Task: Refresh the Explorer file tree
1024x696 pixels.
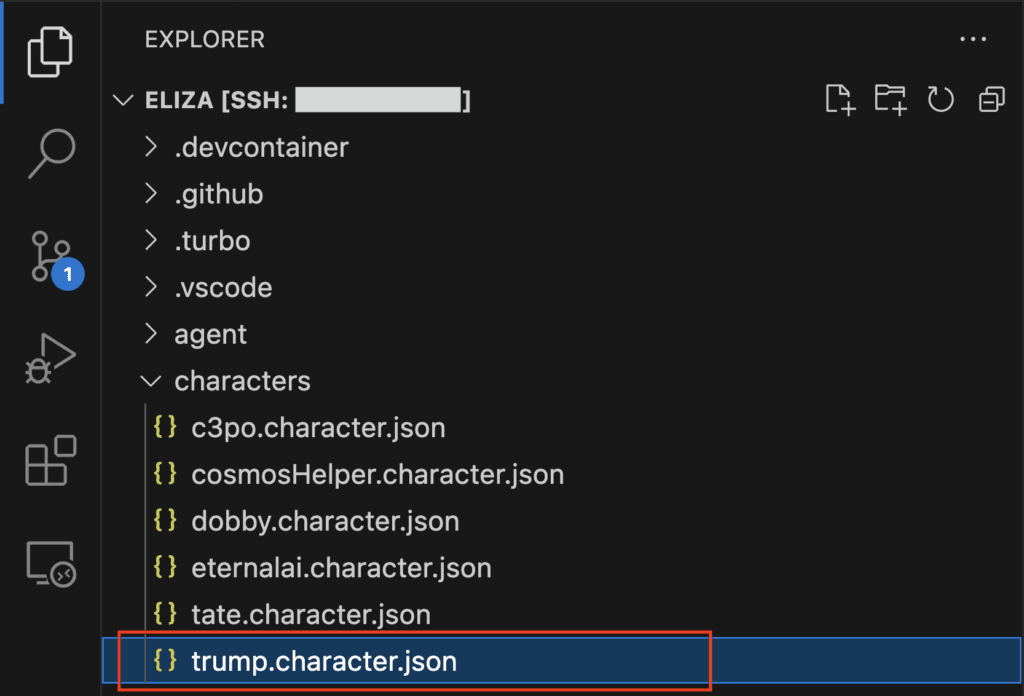Action: (x=940, y=100)
